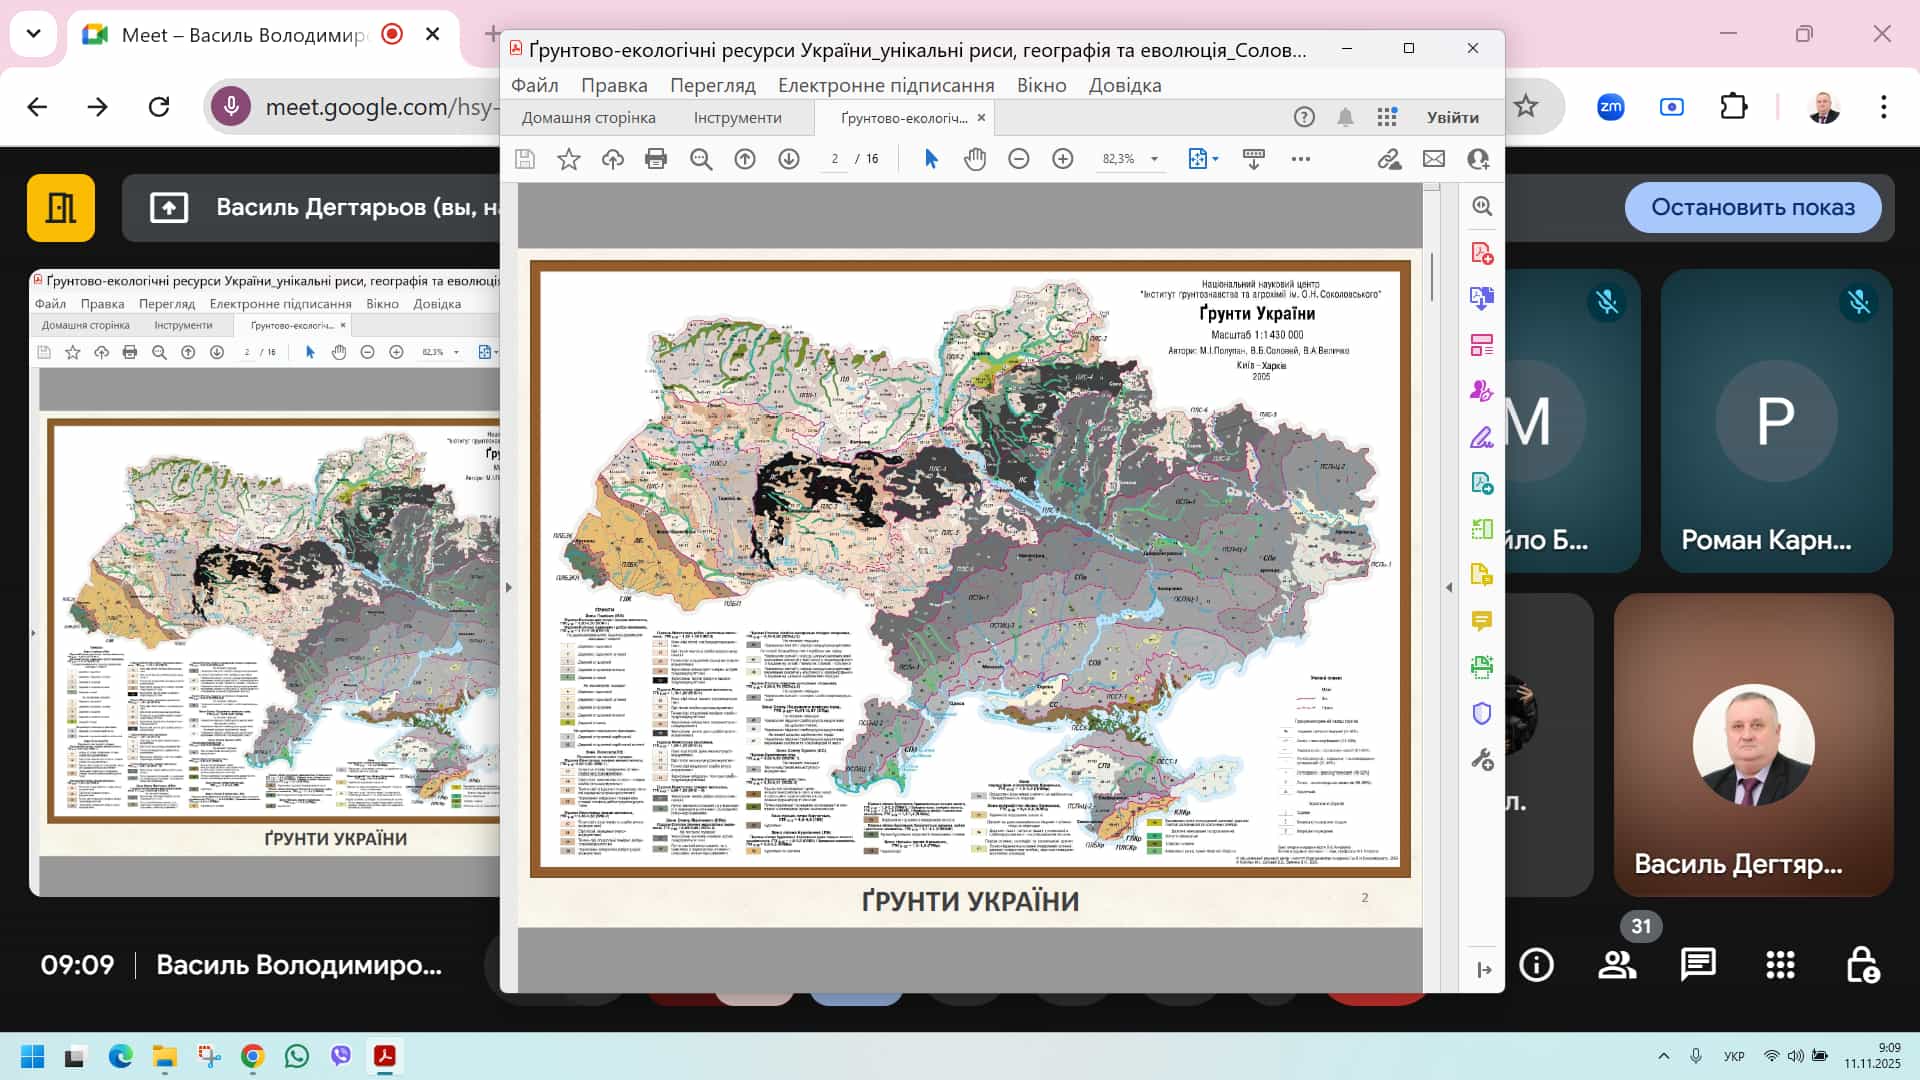Expand the left navigation pane arrow
The width and height of the screenshot is (1920, 1080).
[x=509, y=588]
